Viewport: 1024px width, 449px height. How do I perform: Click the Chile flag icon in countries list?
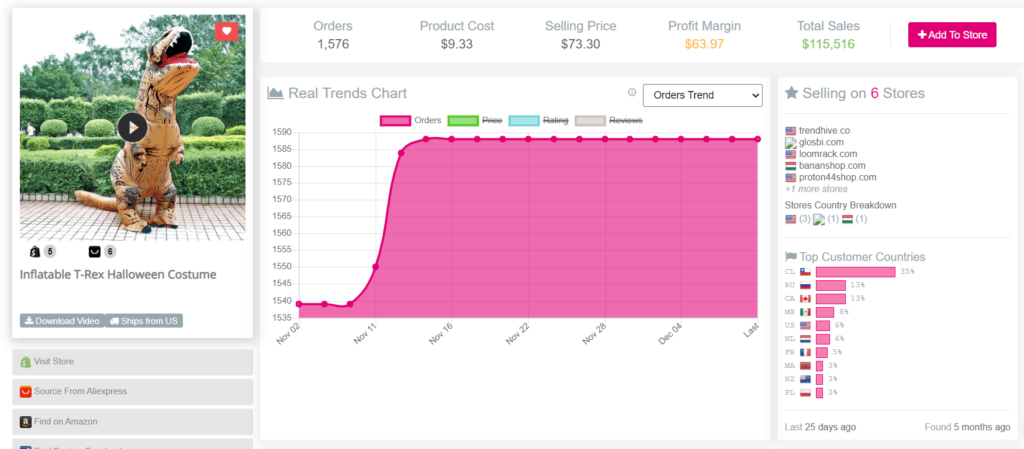coord(805,272)
